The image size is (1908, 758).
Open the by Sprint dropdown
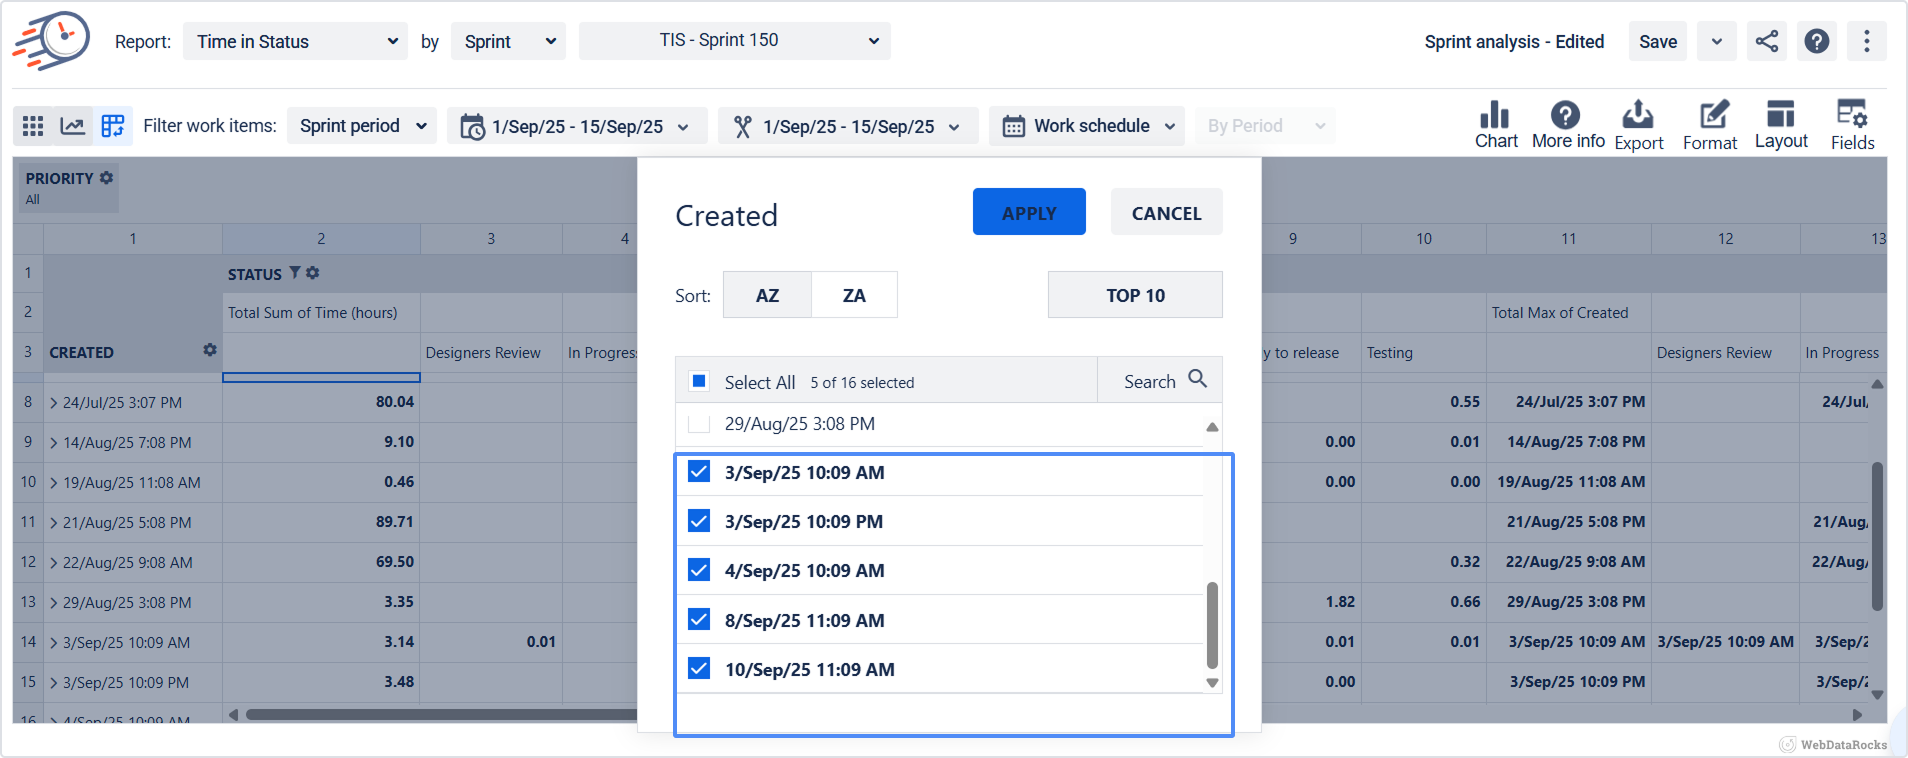[508, 41]
